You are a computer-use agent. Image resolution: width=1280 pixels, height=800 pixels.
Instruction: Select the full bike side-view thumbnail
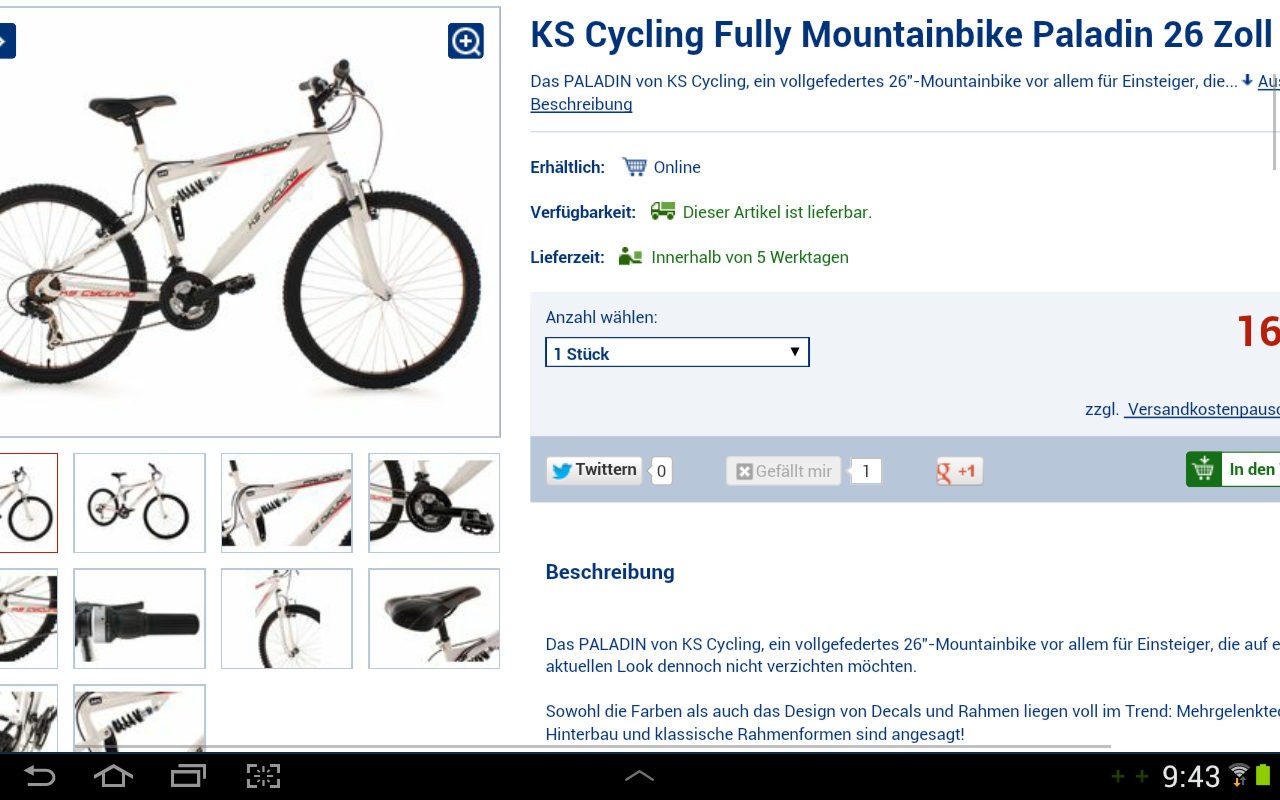[139, 503]
